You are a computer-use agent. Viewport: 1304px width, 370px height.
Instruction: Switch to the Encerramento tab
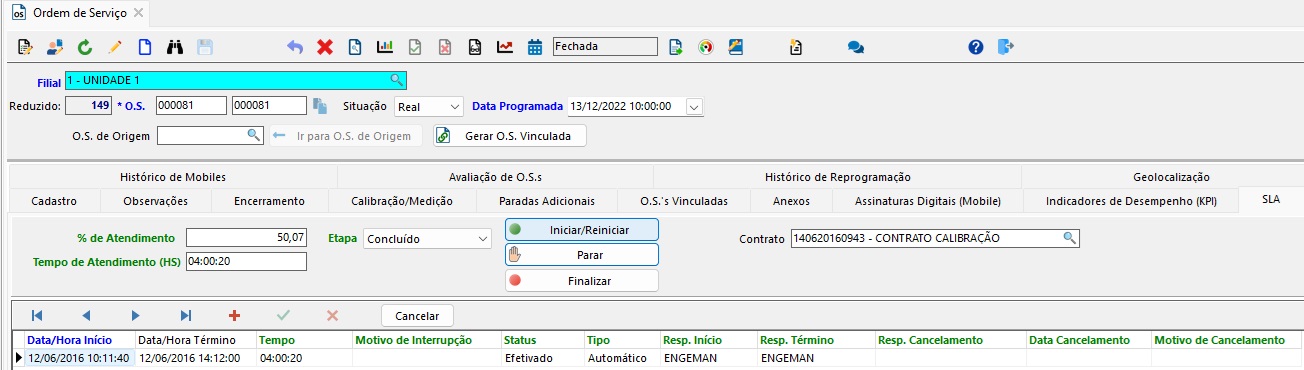pyautogui.click(x=270, y=201)
